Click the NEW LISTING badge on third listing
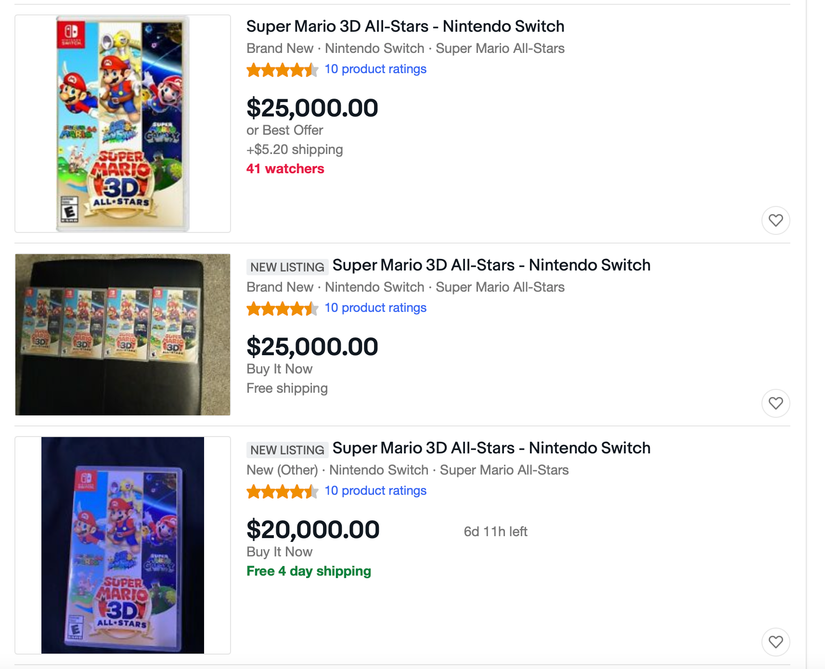Screen dimensions: 825x669 click(287, 449)
